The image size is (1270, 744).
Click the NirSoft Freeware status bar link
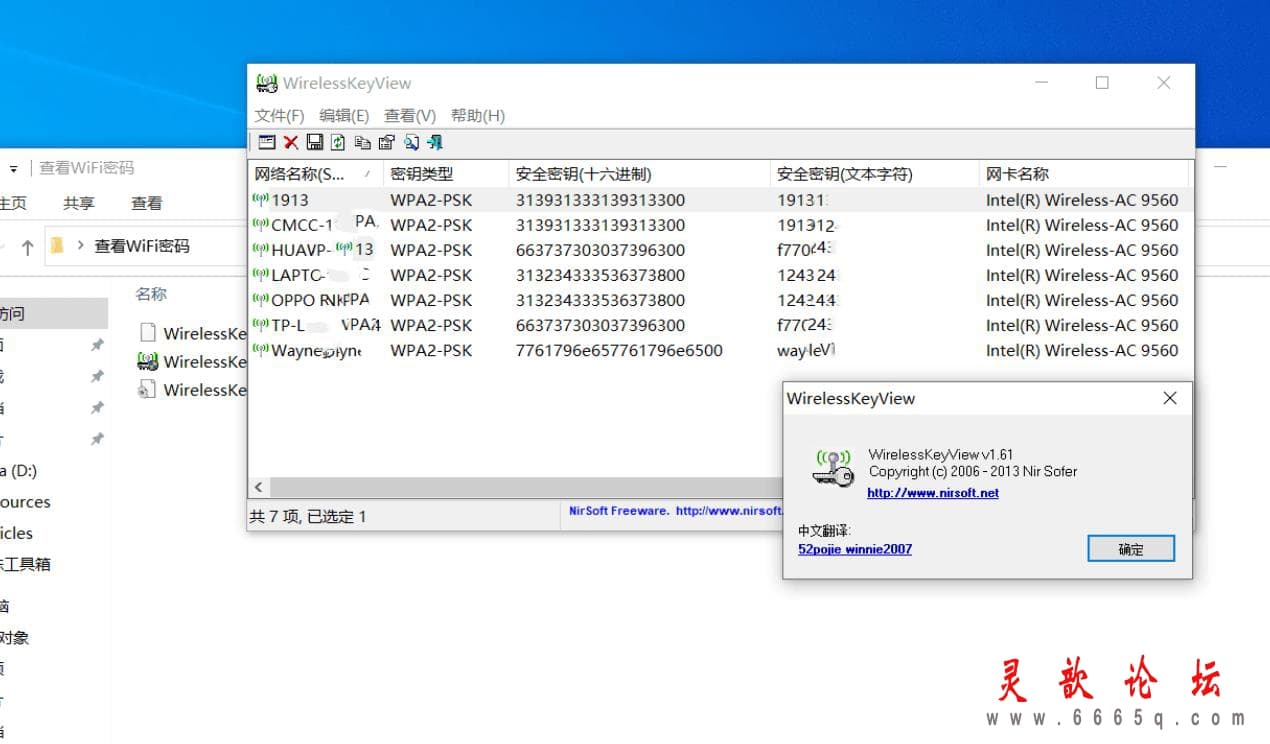point(675,511)
